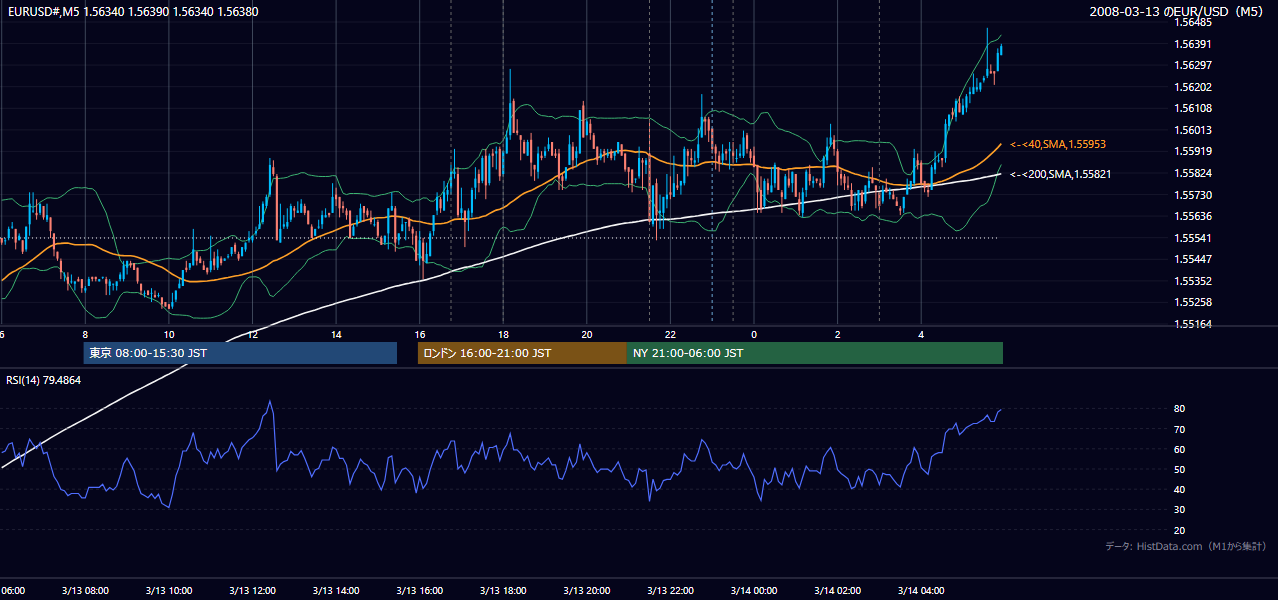Image resolution: width=1278 pixels, height=600 pixels.
Task: Click price axis value 1.55447
Action: point(1192,259)
